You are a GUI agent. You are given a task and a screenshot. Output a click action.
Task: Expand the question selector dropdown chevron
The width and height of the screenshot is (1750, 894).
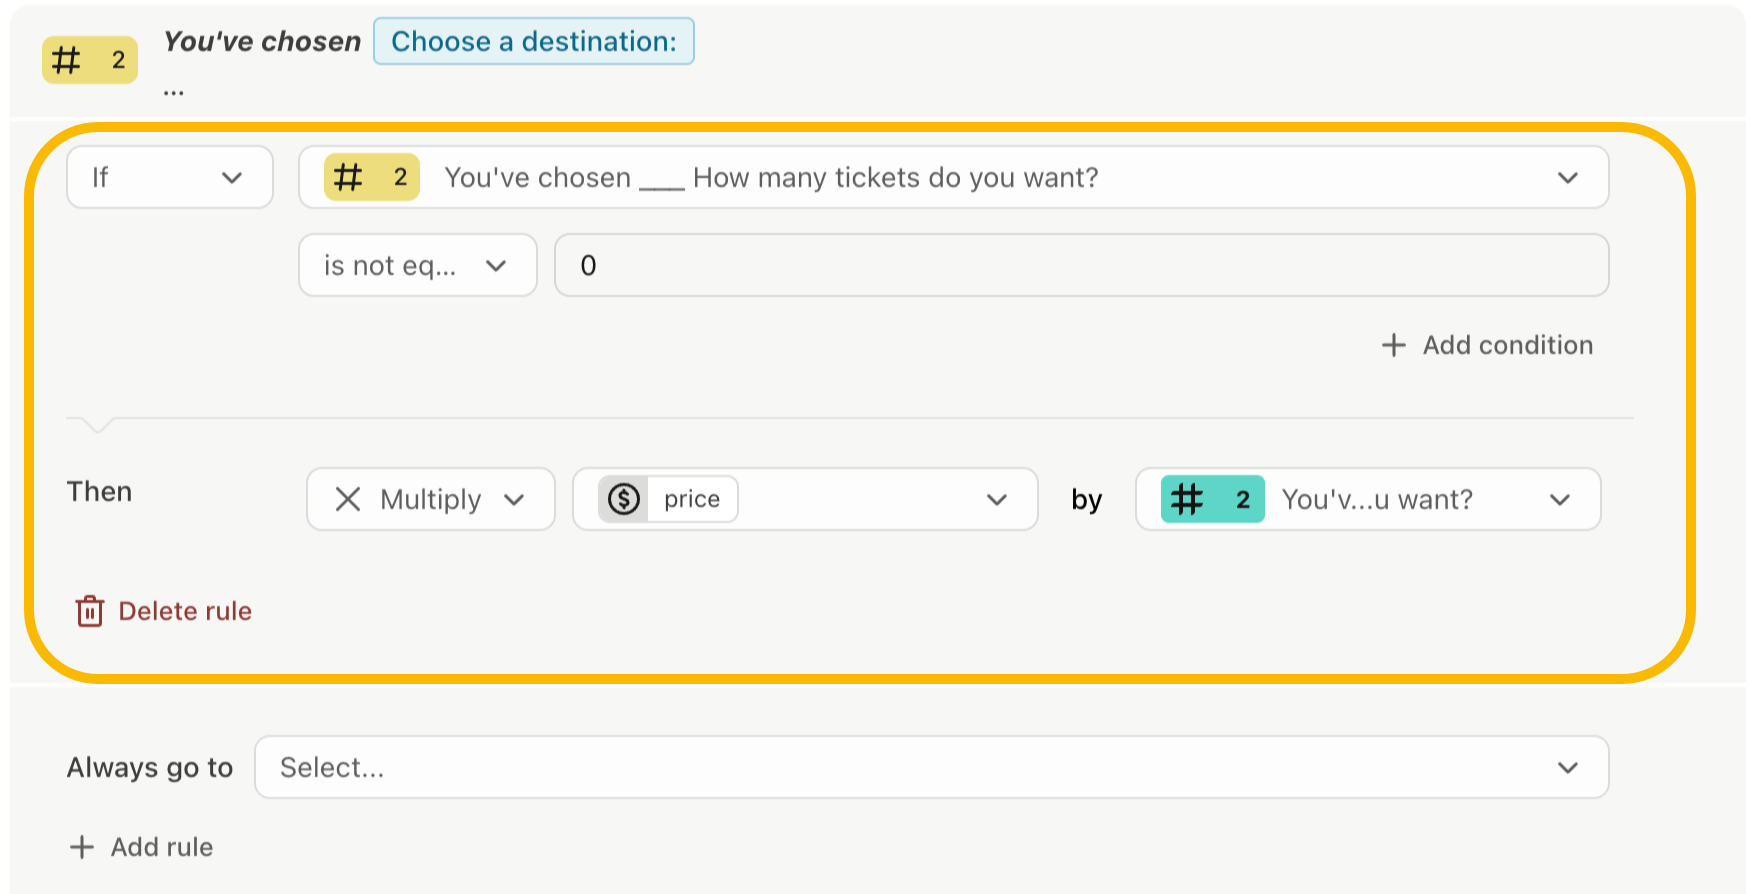click(x=1567, y=177)
